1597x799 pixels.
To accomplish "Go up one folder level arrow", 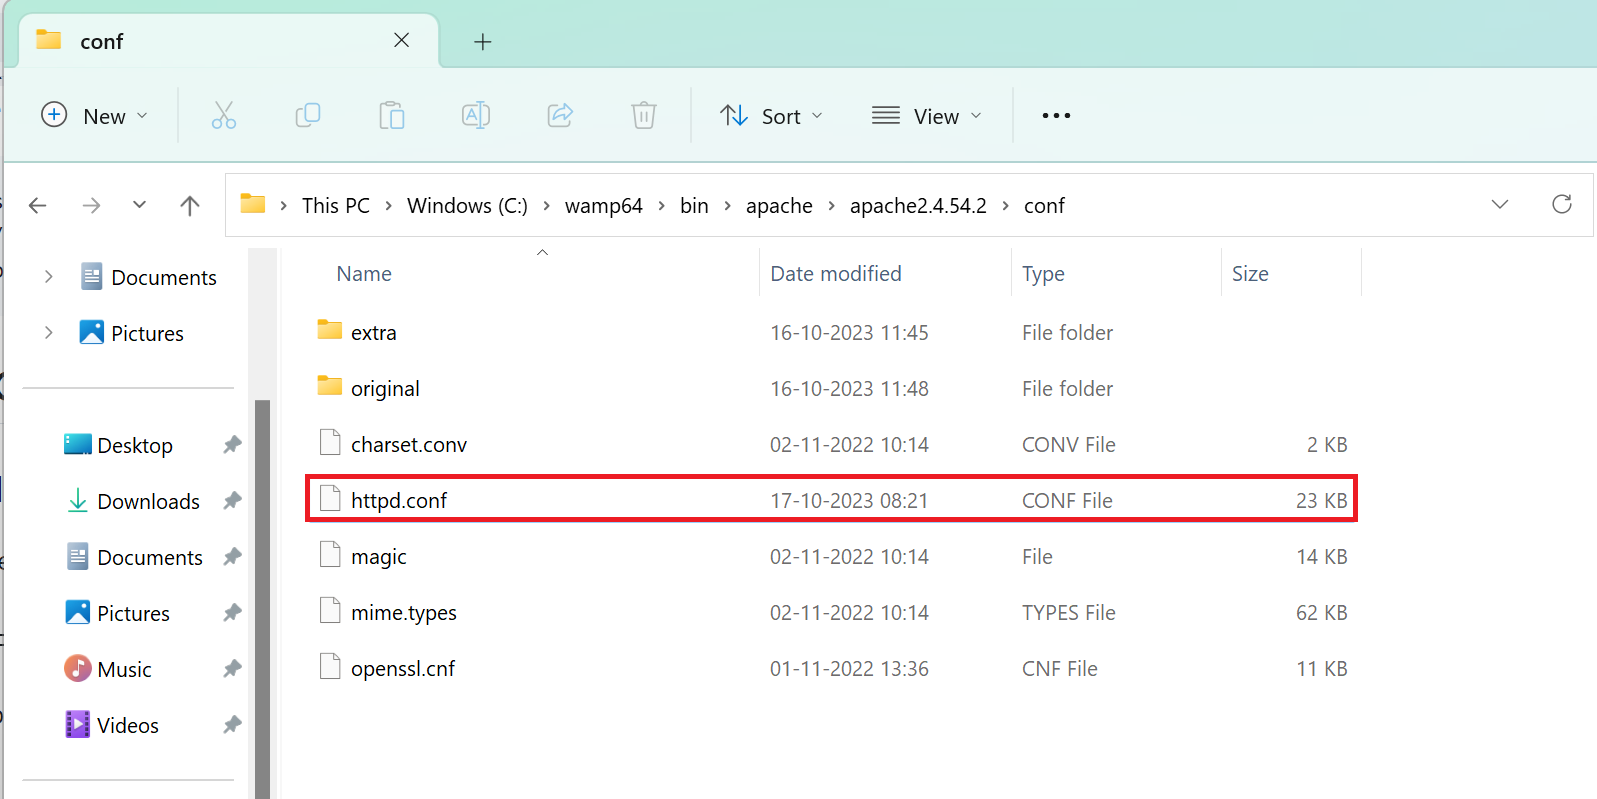I will (190, 205).
